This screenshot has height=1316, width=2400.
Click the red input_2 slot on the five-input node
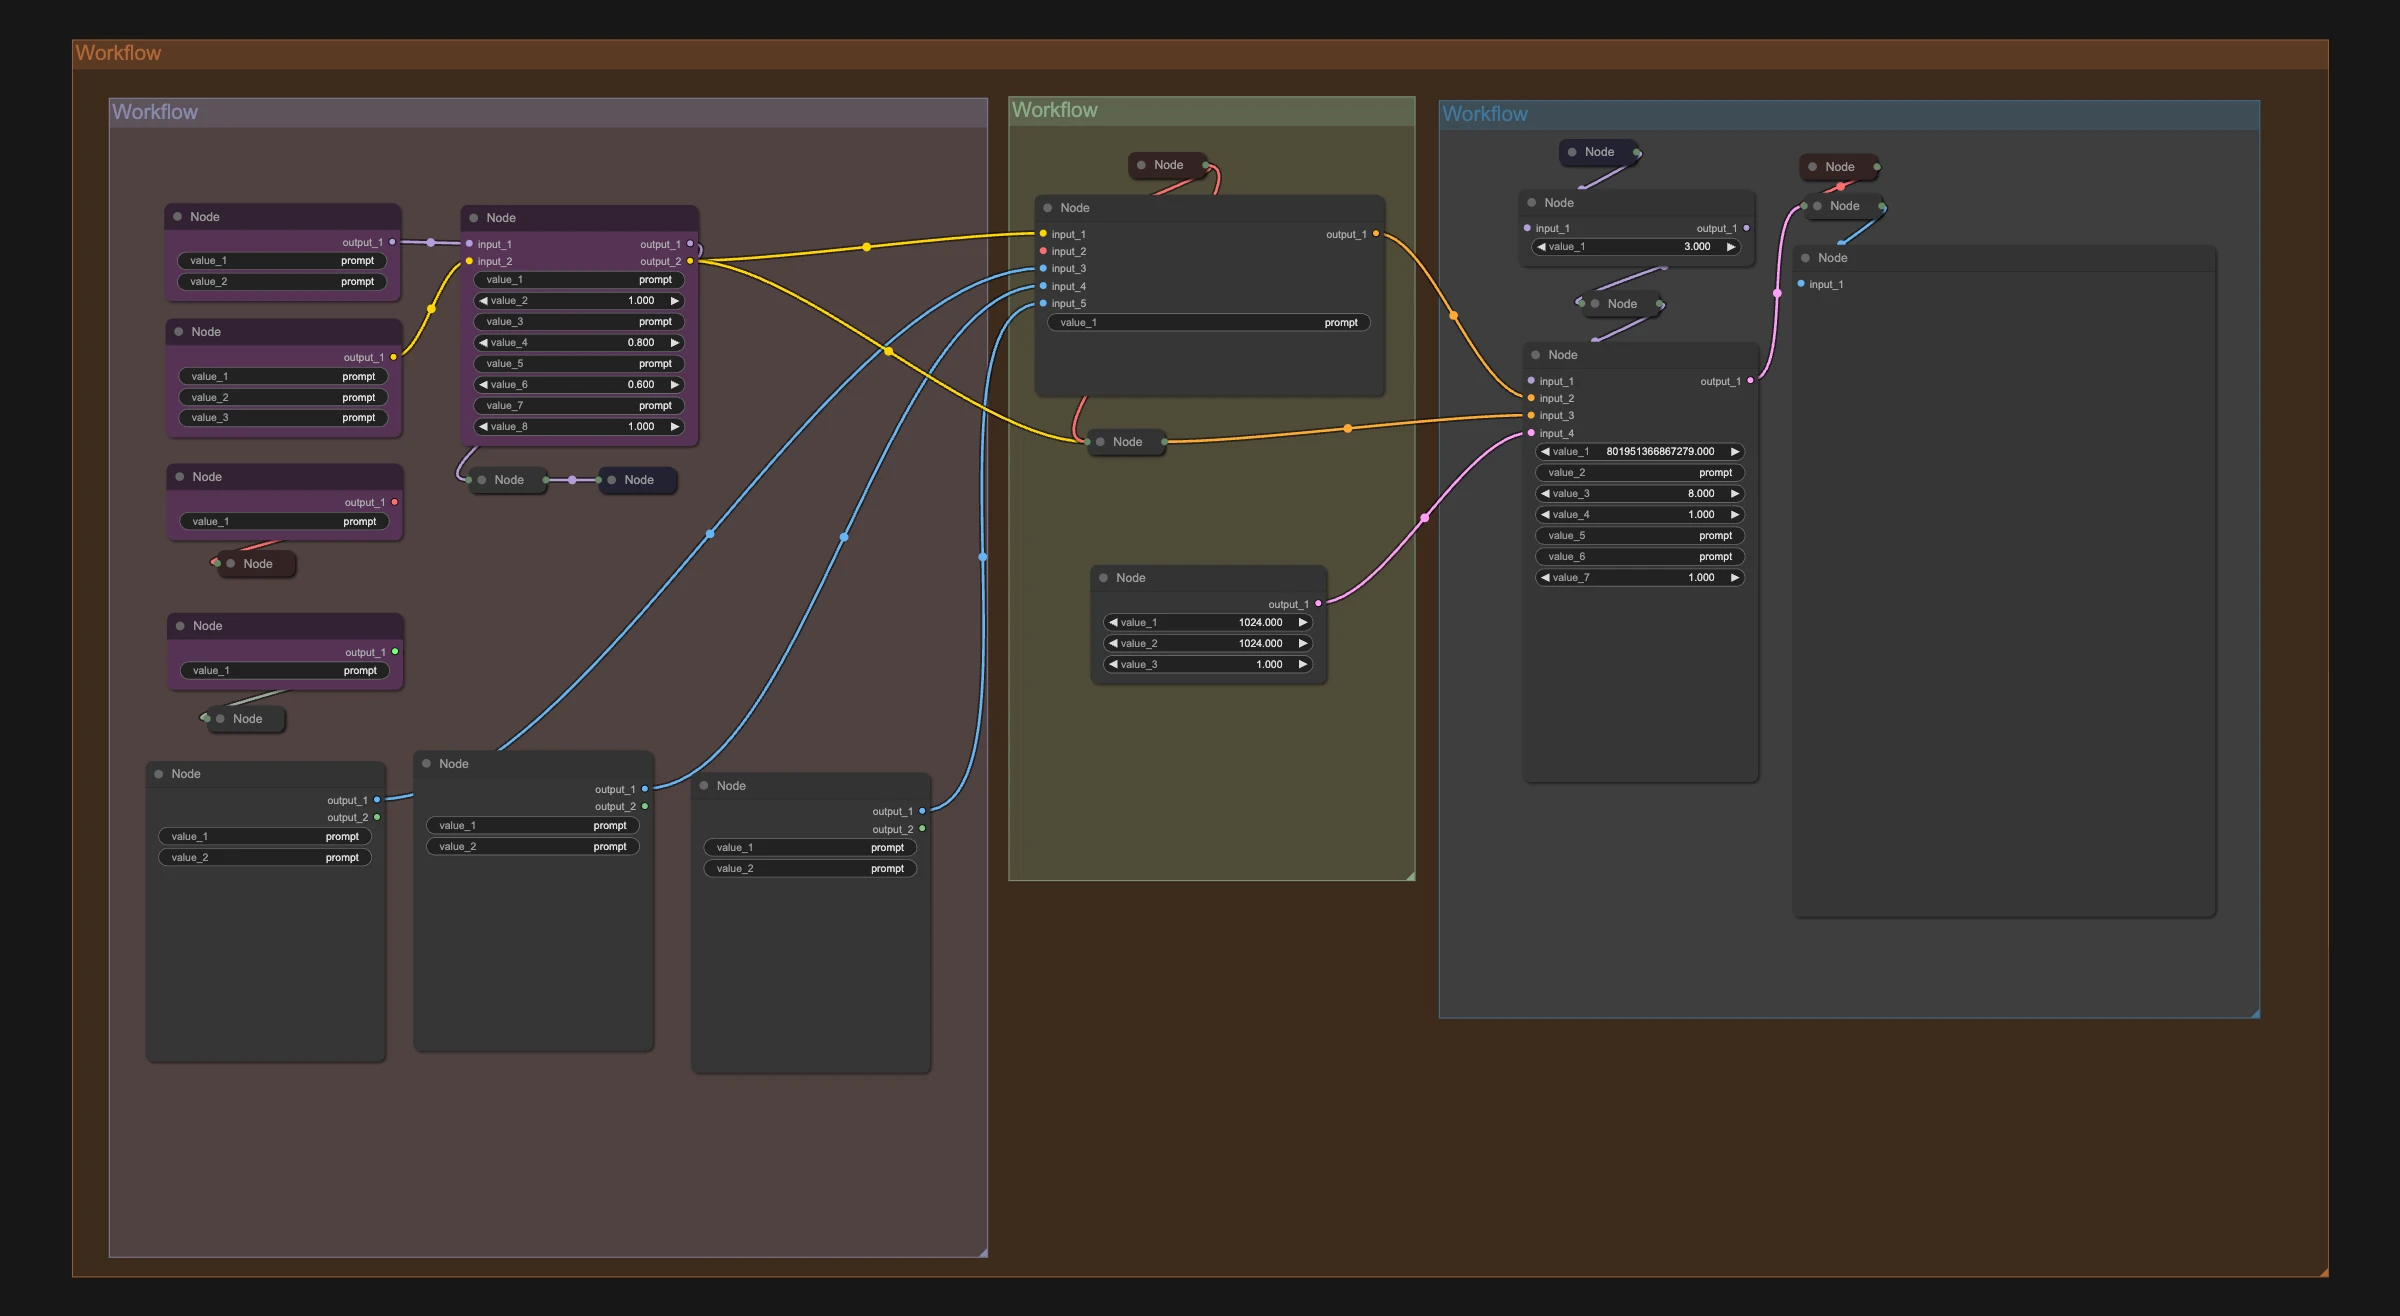pos(1043,251)
